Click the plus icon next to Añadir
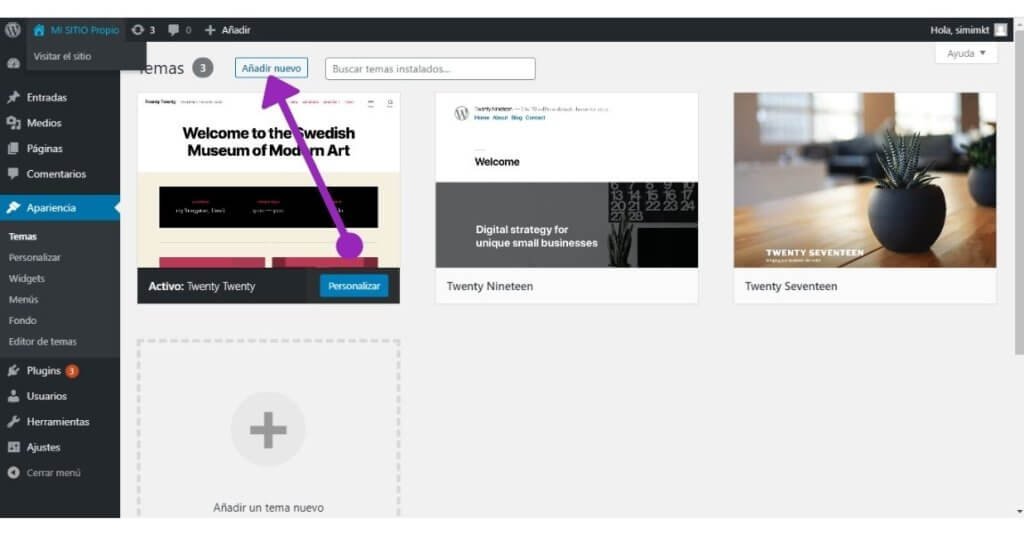The height and width of the screenshot is (534, 1024). click(x=210, y=30)
